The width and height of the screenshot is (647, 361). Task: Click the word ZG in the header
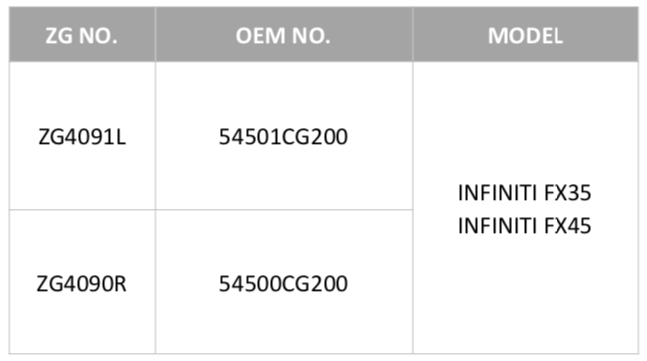[x=59, y=35]
